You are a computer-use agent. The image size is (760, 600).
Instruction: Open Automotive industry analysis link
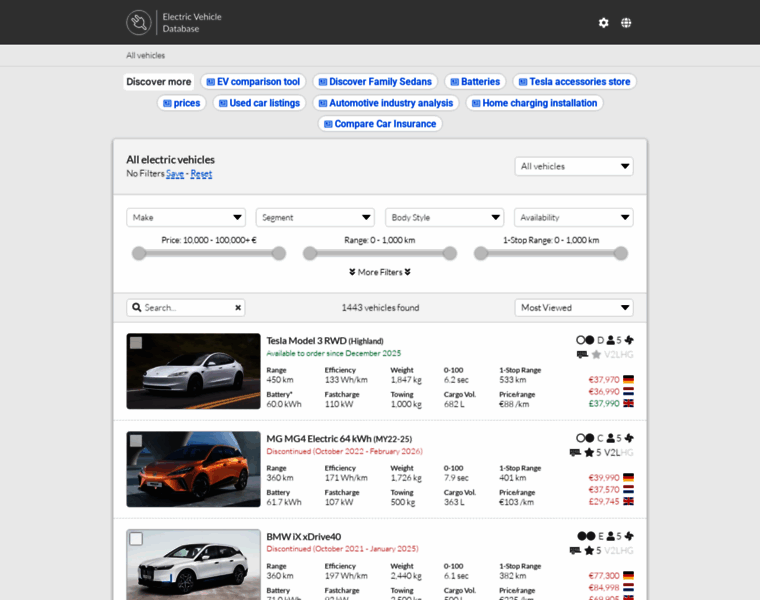[x=386, y=103]
